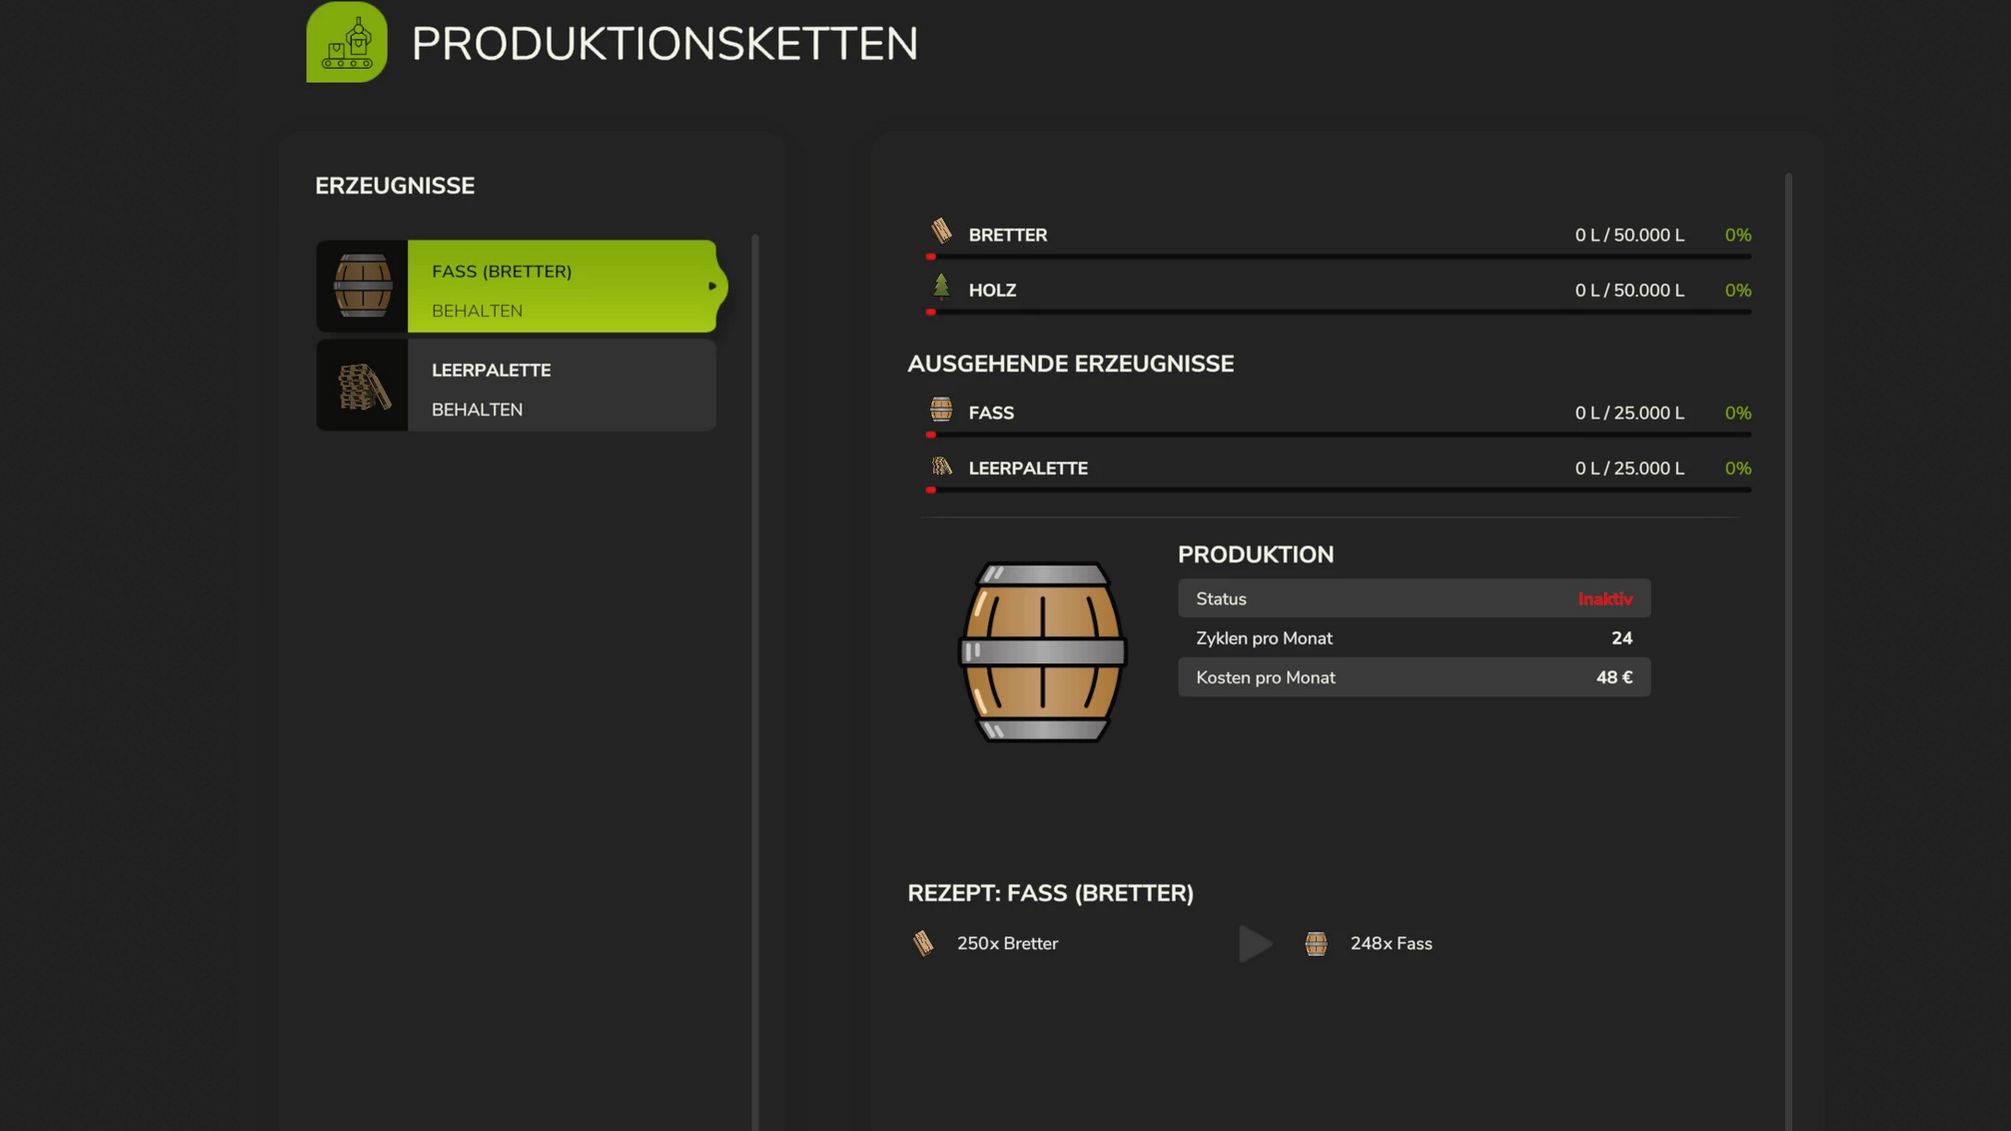Click the Zyklen pro Monat row
The image size is (2011, 1131).
click(x=1412, y=637)
